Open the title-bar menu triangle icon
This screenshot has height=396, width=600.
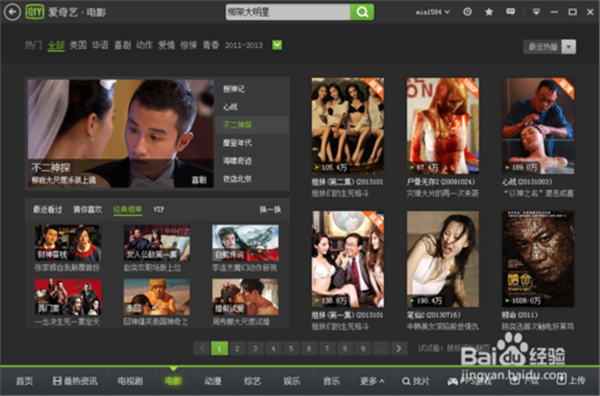pyautogui.click(x=536, y=12)
